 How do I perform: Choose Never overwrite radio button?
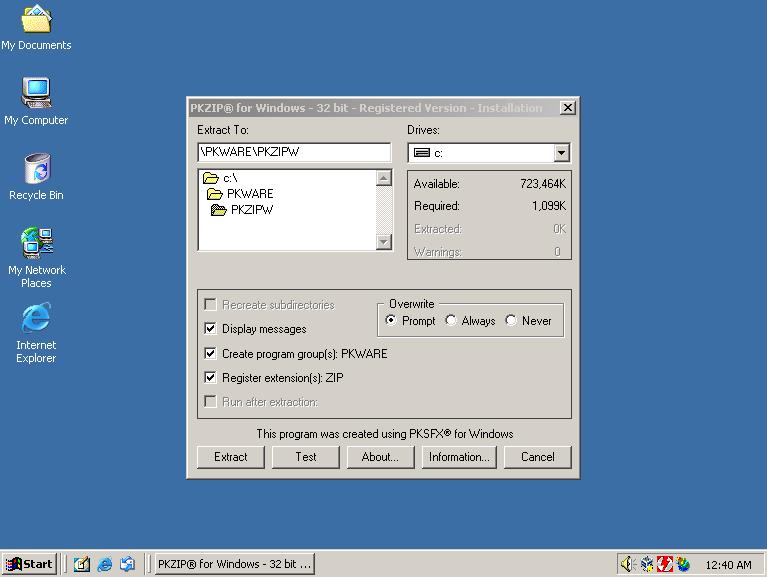click(x=511, y=321)
